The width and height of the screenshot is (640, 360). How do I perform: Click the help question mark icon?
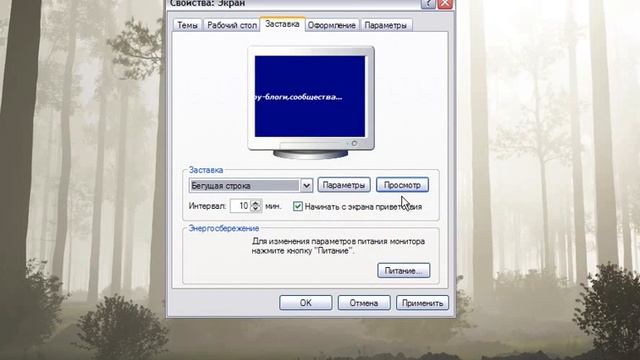428,3
